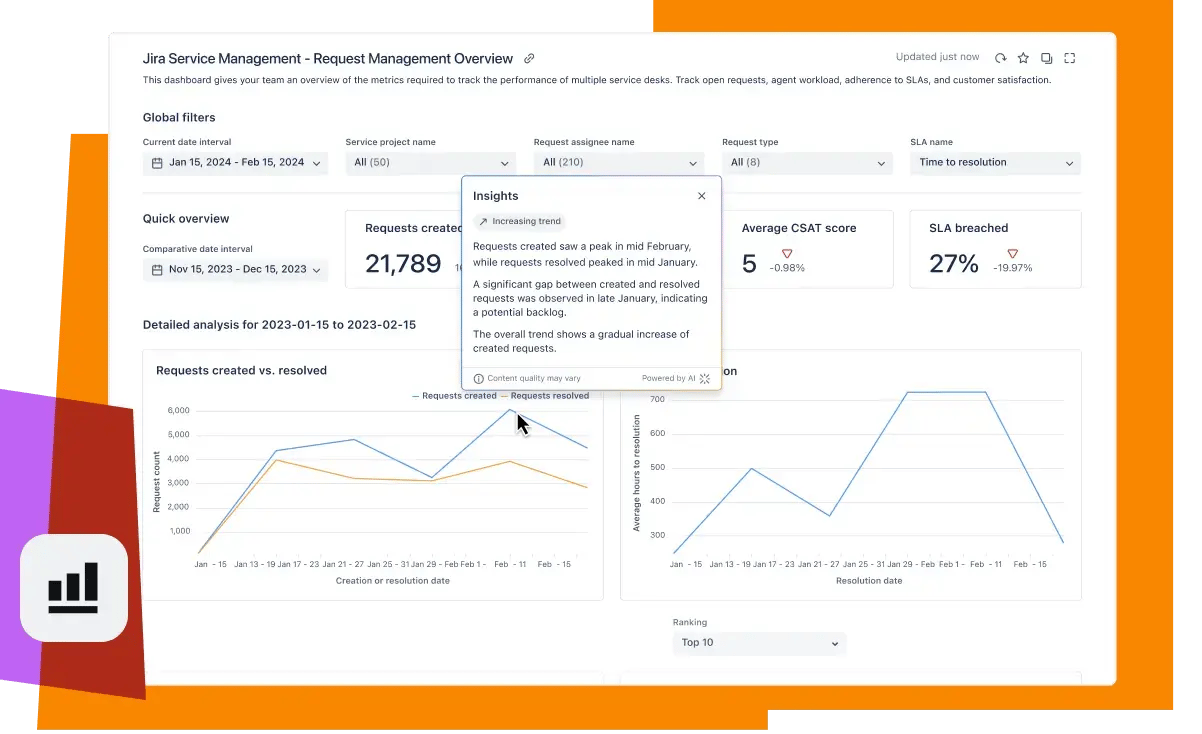Image resolution: width=1202 pixels, height=734 pixels.
Task: Click the calendar icon in Current date interval
Action: click(x=157, y=163)
